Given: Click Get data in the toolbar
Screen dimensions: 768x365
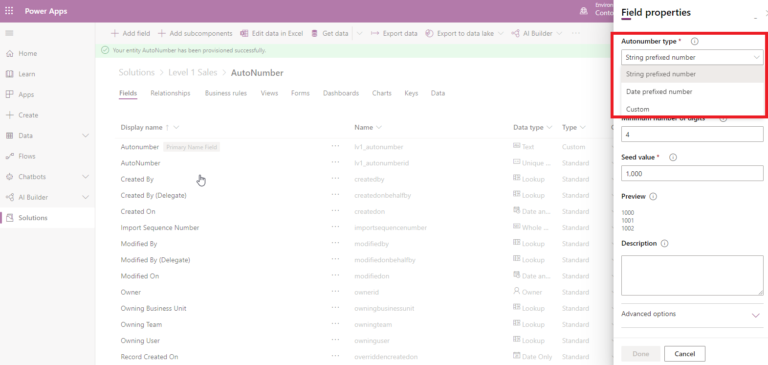Looking at the screenshot, I should 330,33.
